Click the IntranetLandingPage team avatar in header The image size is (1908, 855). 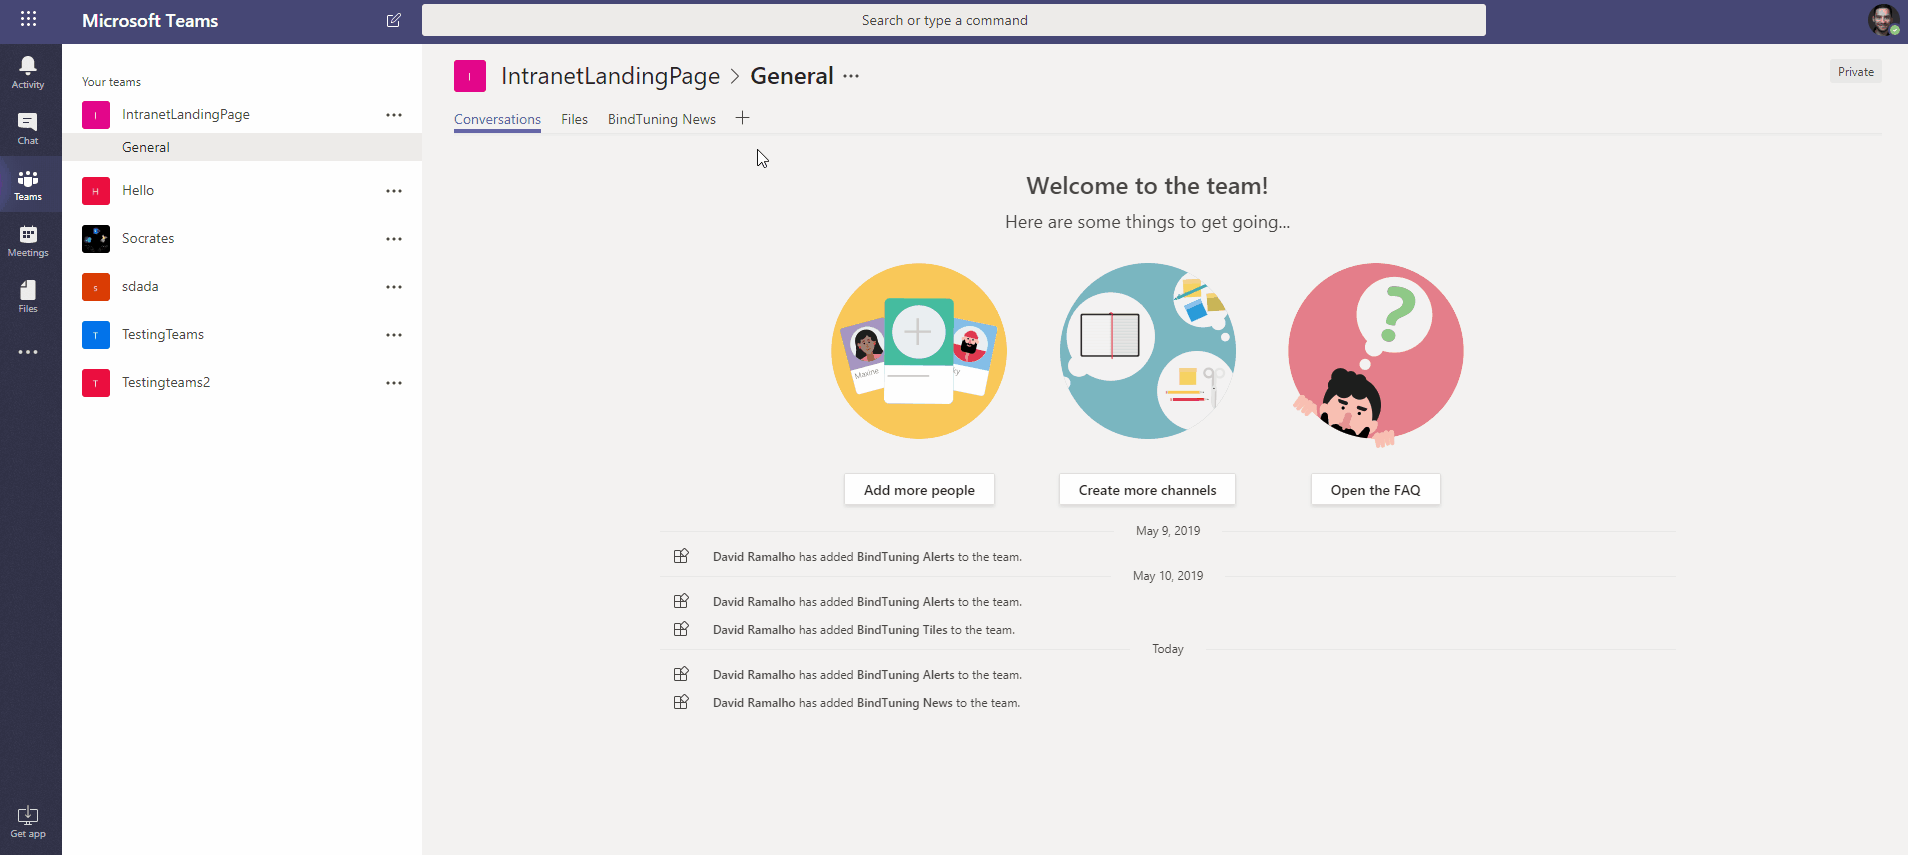(x=470, y=76)
